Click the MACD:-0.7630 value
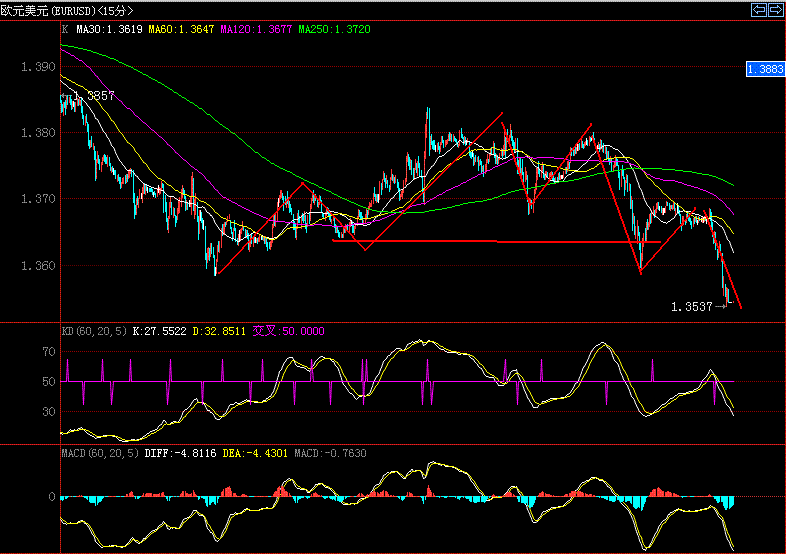The image size is (790, 554). (330, 453)
